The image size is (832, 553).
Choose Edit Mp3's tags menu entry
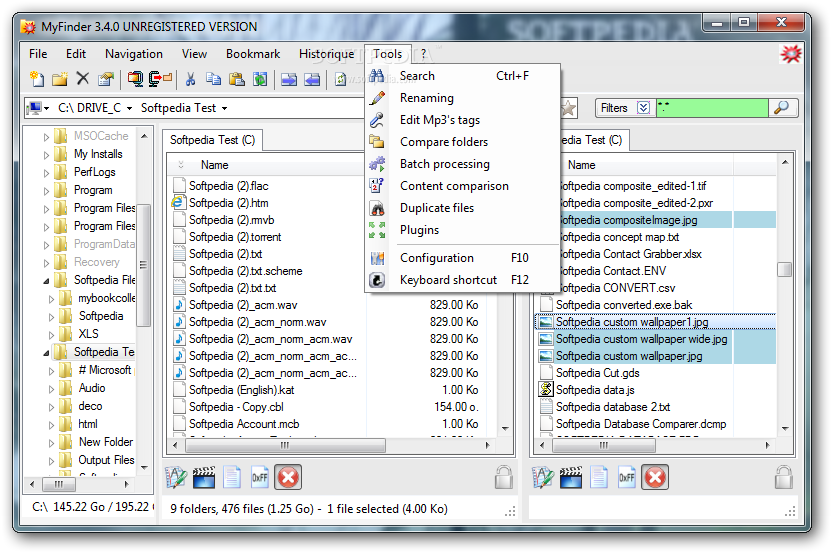(x=462, y=120)
